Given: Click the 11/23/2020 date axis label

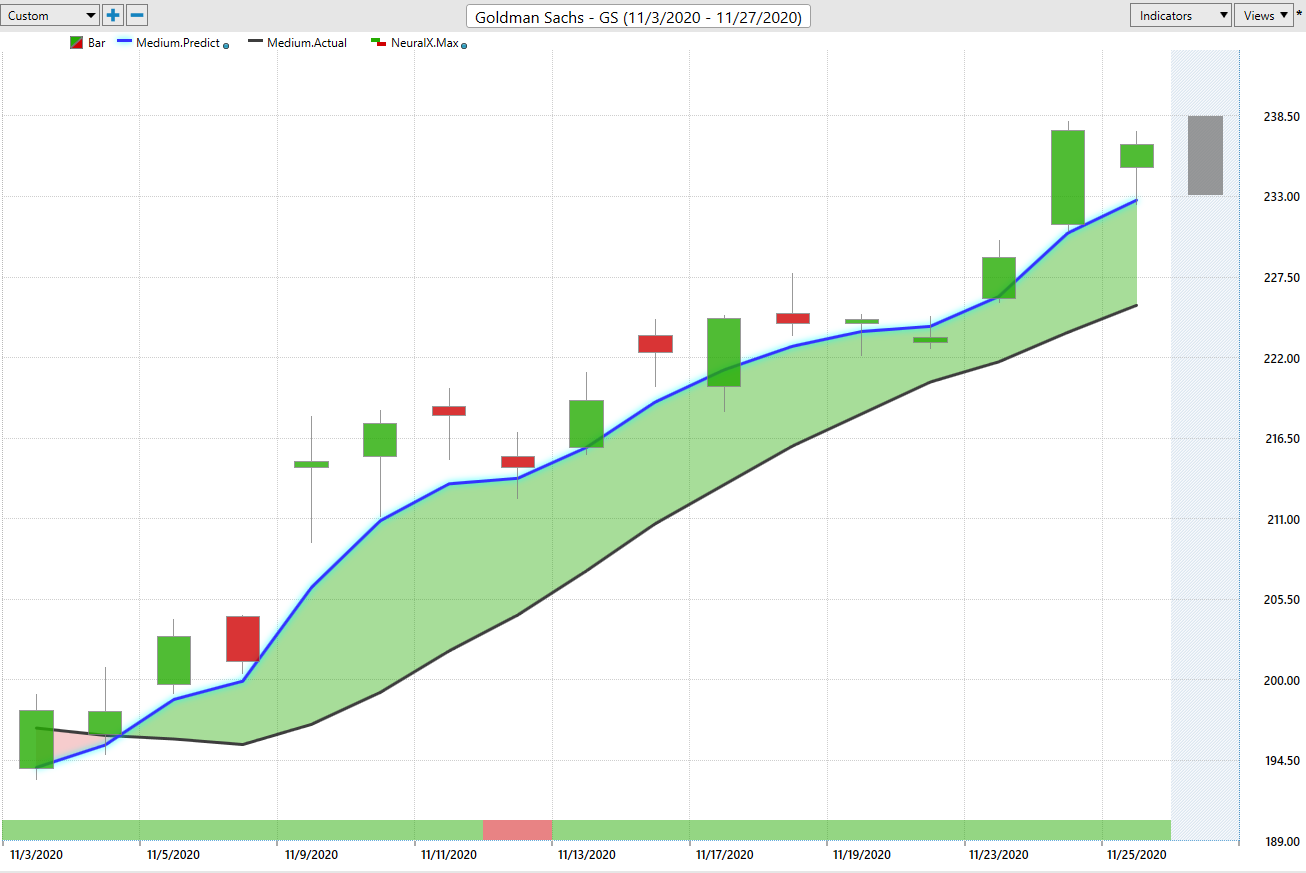Looking at the screenshot, I should pos(999,855).
